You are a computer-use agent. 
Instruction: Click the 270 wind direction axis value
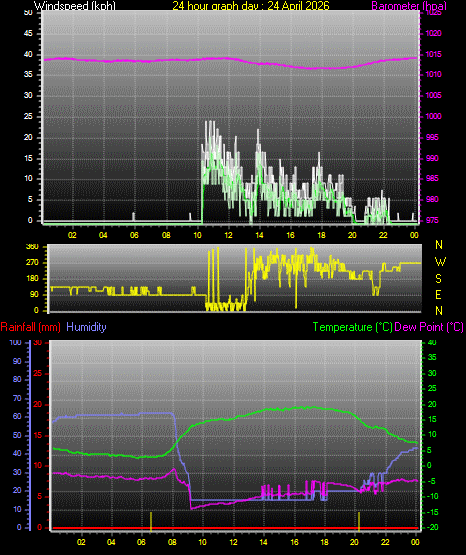pos(33,263)
